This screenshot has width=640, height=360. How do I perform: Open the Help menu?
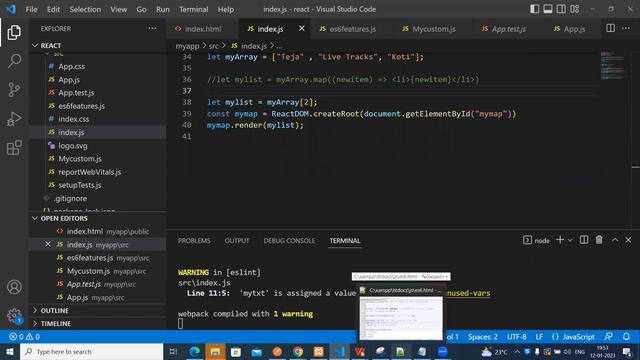pyautogui.click(x=226, y=9)
